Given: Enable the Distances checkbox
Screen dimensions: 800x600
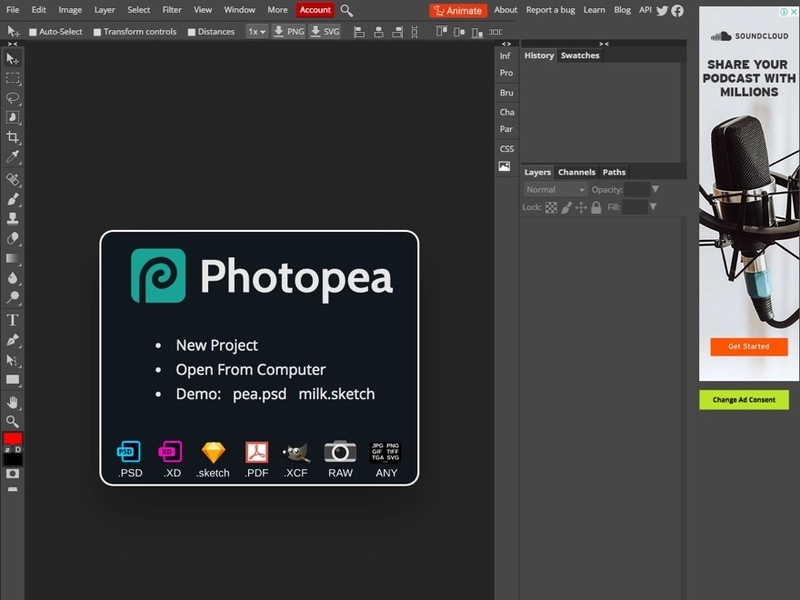Looking at the screenshot, I should (x=191, y=32).
